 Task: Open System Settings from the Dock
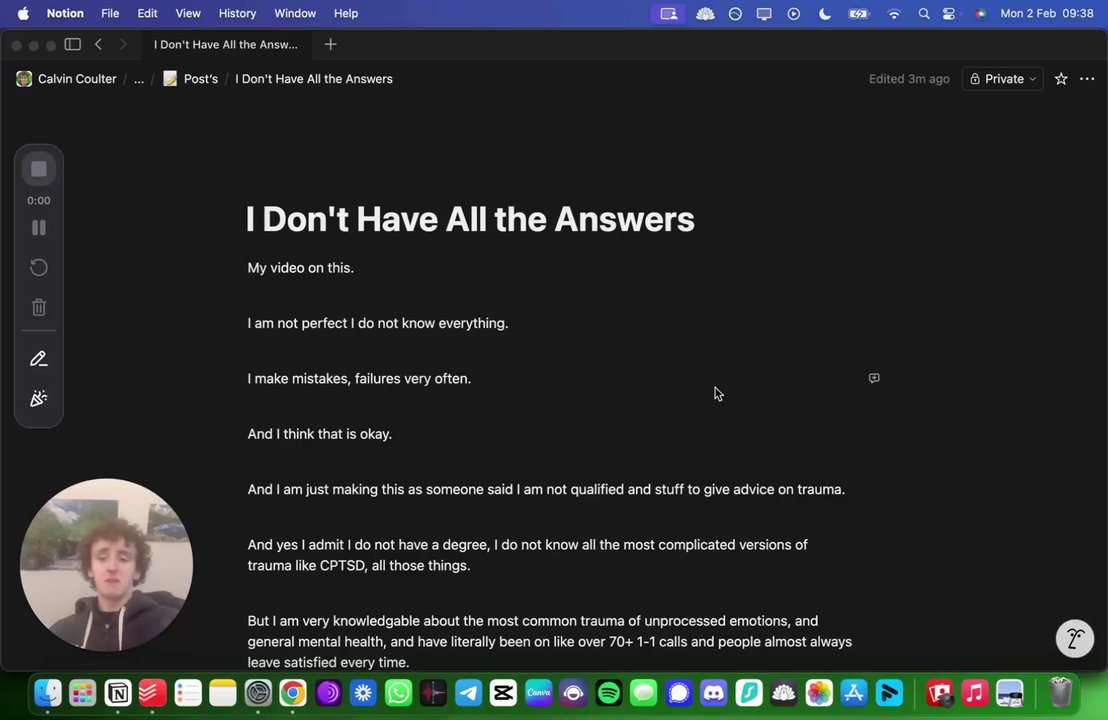click(x=258, y=693)
